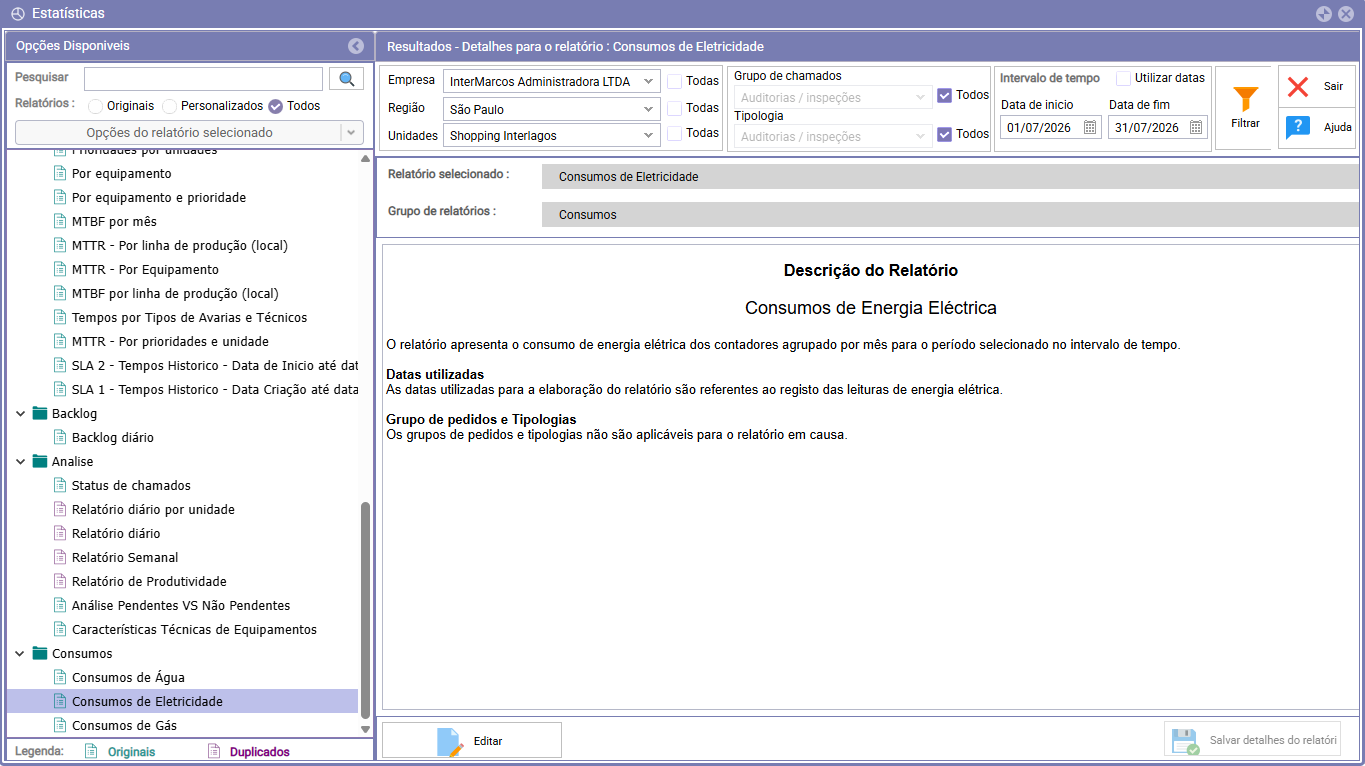Click the Filtrar button label

coord(1245,123)
